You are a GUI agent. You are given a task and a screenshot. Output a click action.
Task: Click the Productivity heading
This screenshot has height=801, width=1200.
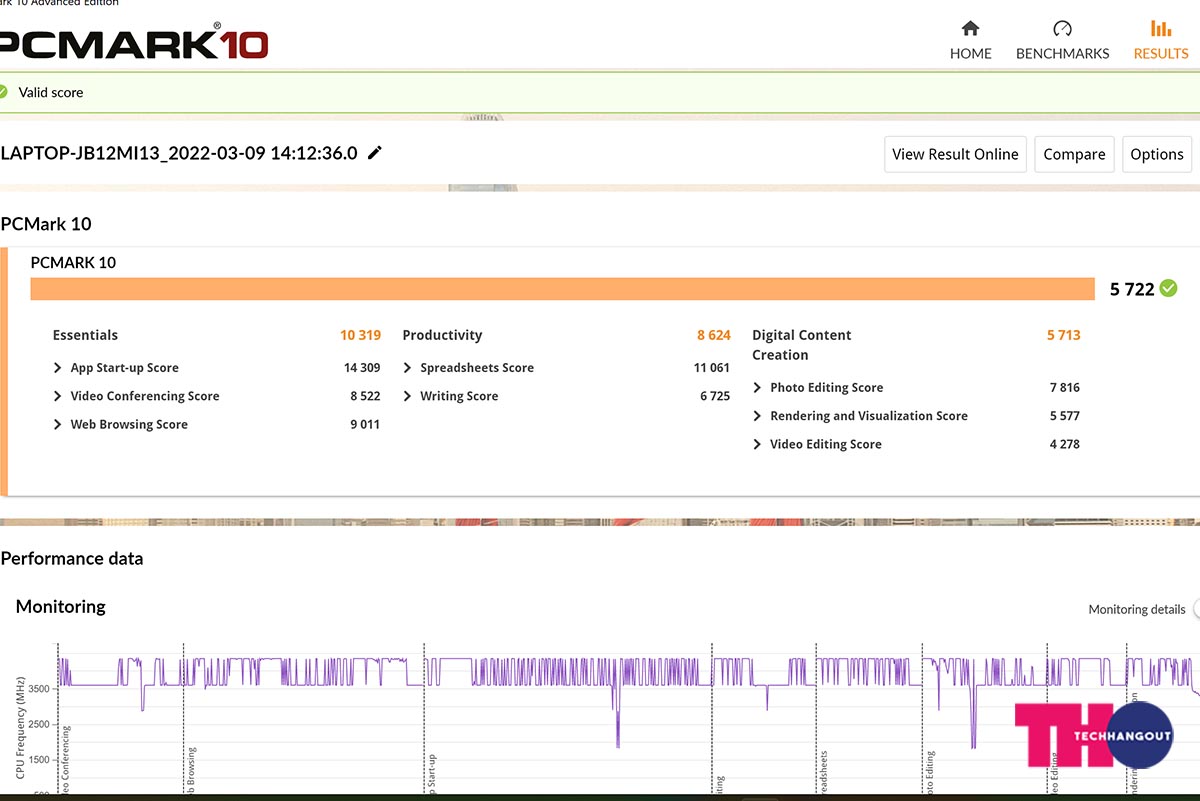coord(442,335)
